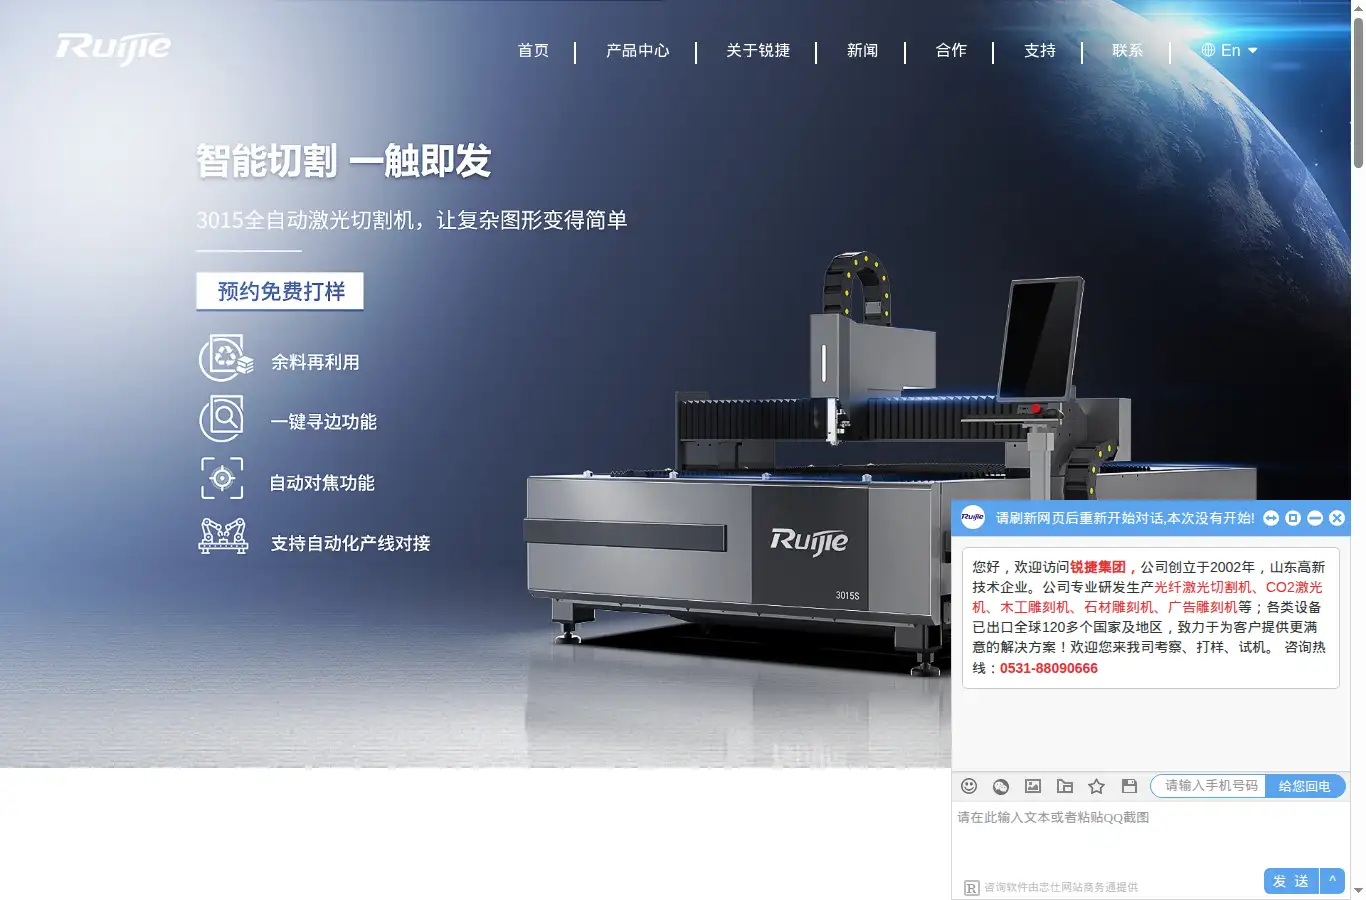This screenshot has height=900, width=1366.
Task: Open the emoji picker in chat
Action: [969, 786]
